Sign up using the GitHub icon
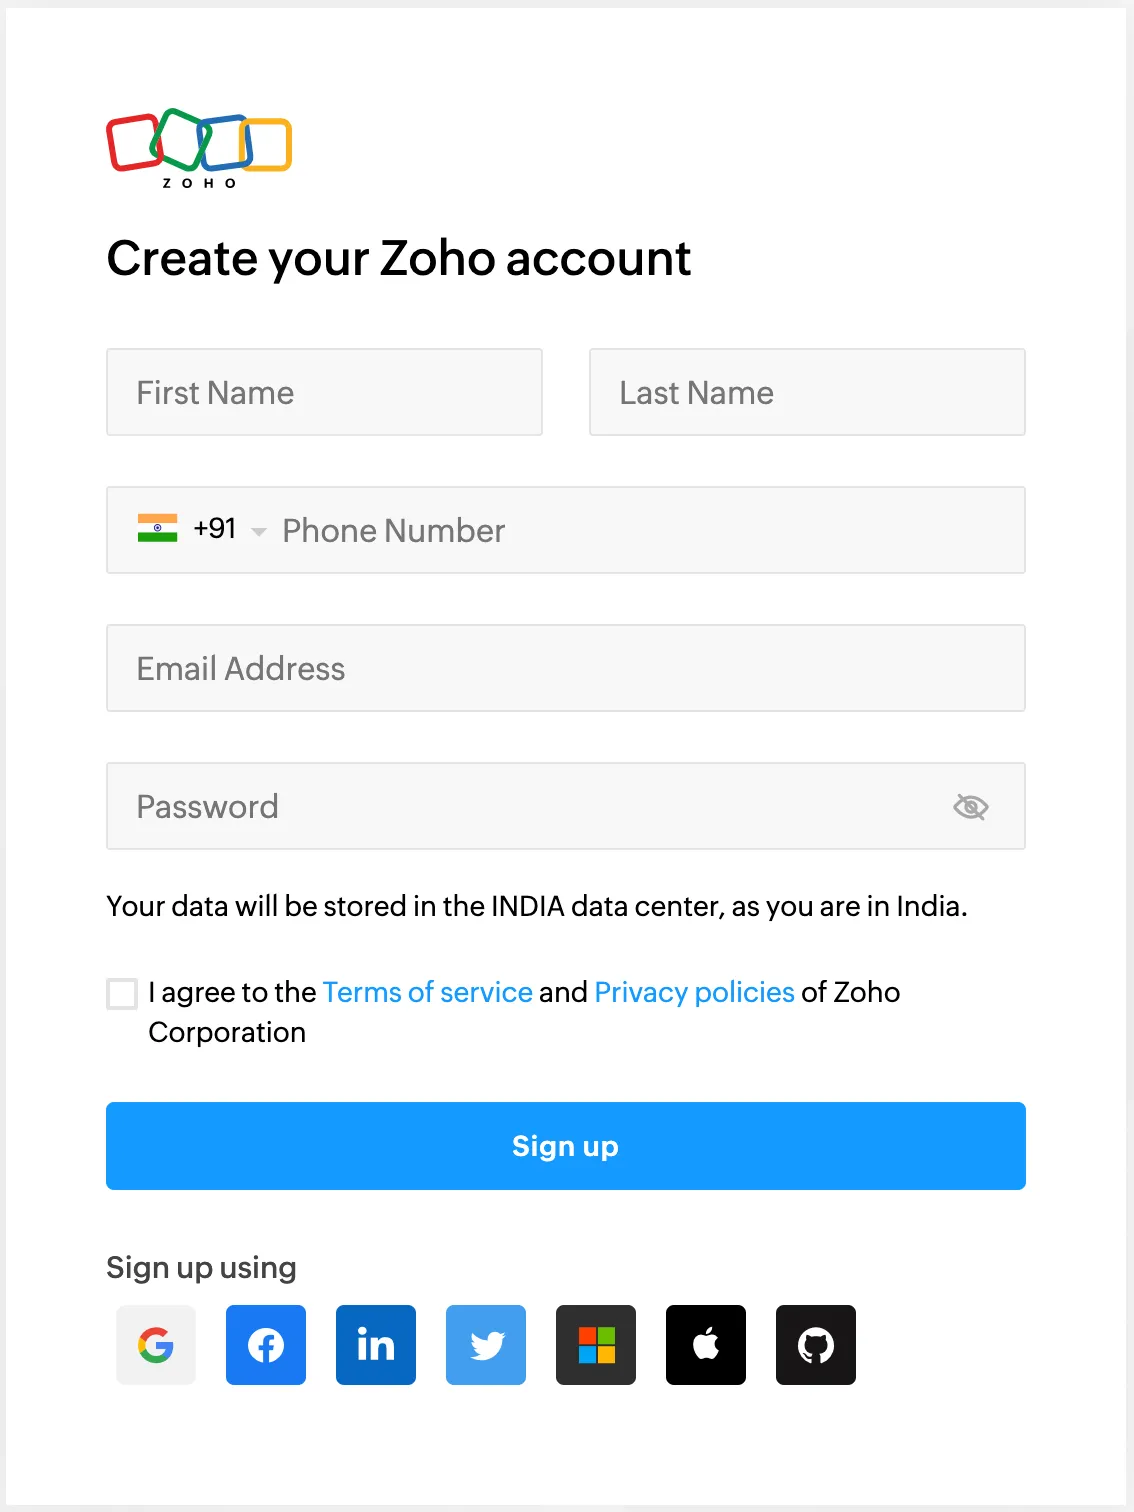Viewport: 1134px width, 1512px height. click(816, 1345)
